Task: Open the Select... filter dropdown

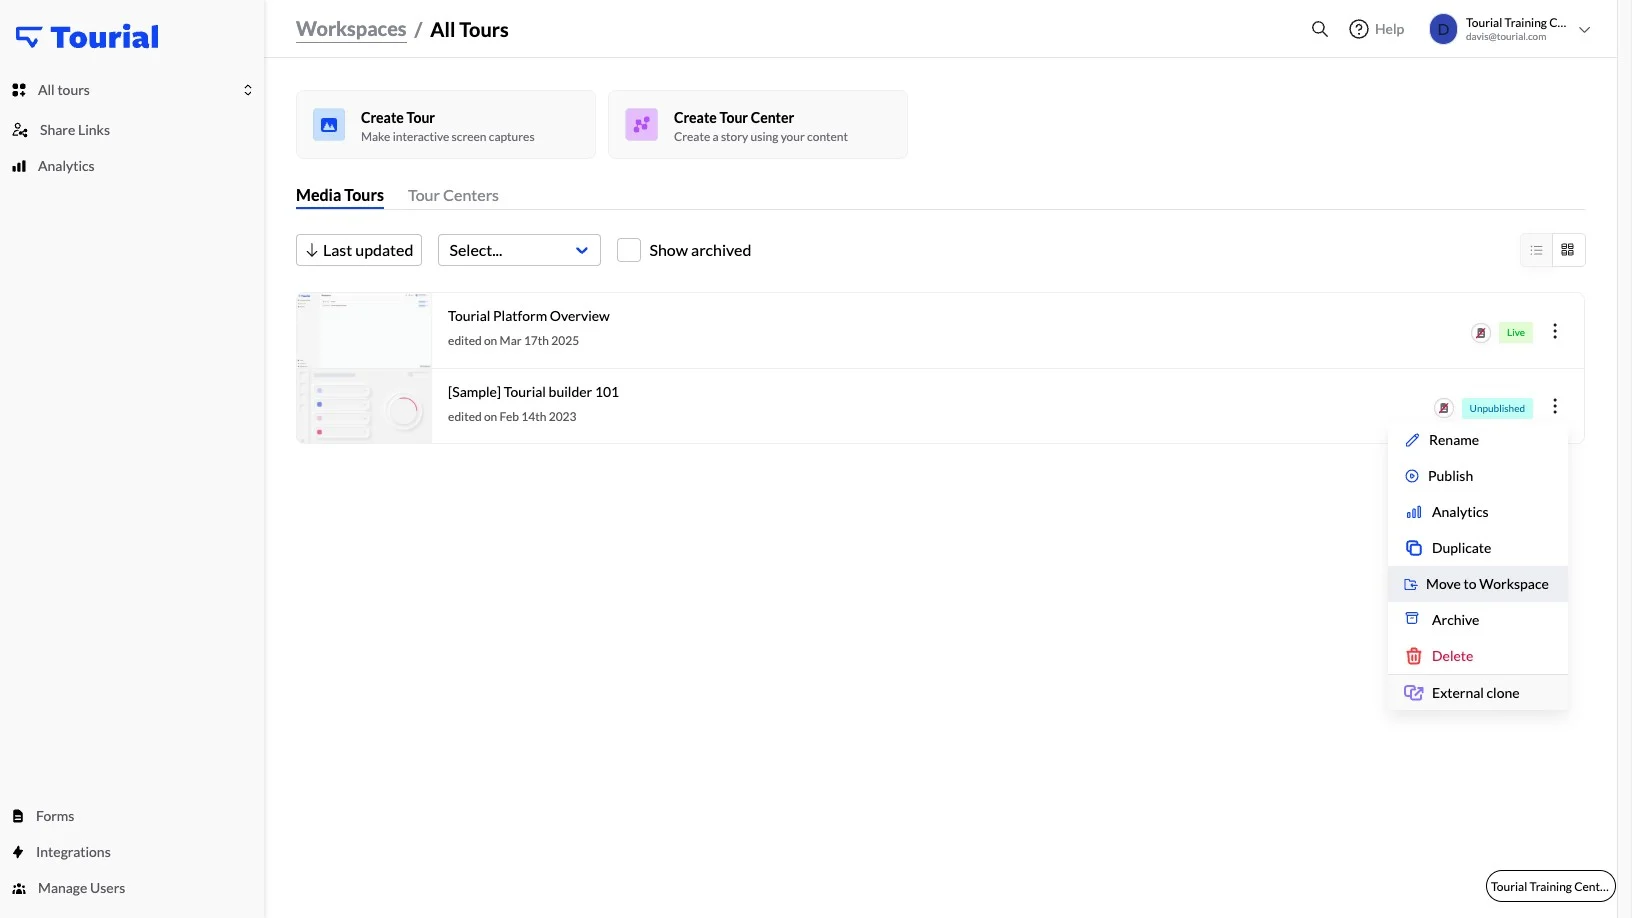Action: [x=519, y=250]
